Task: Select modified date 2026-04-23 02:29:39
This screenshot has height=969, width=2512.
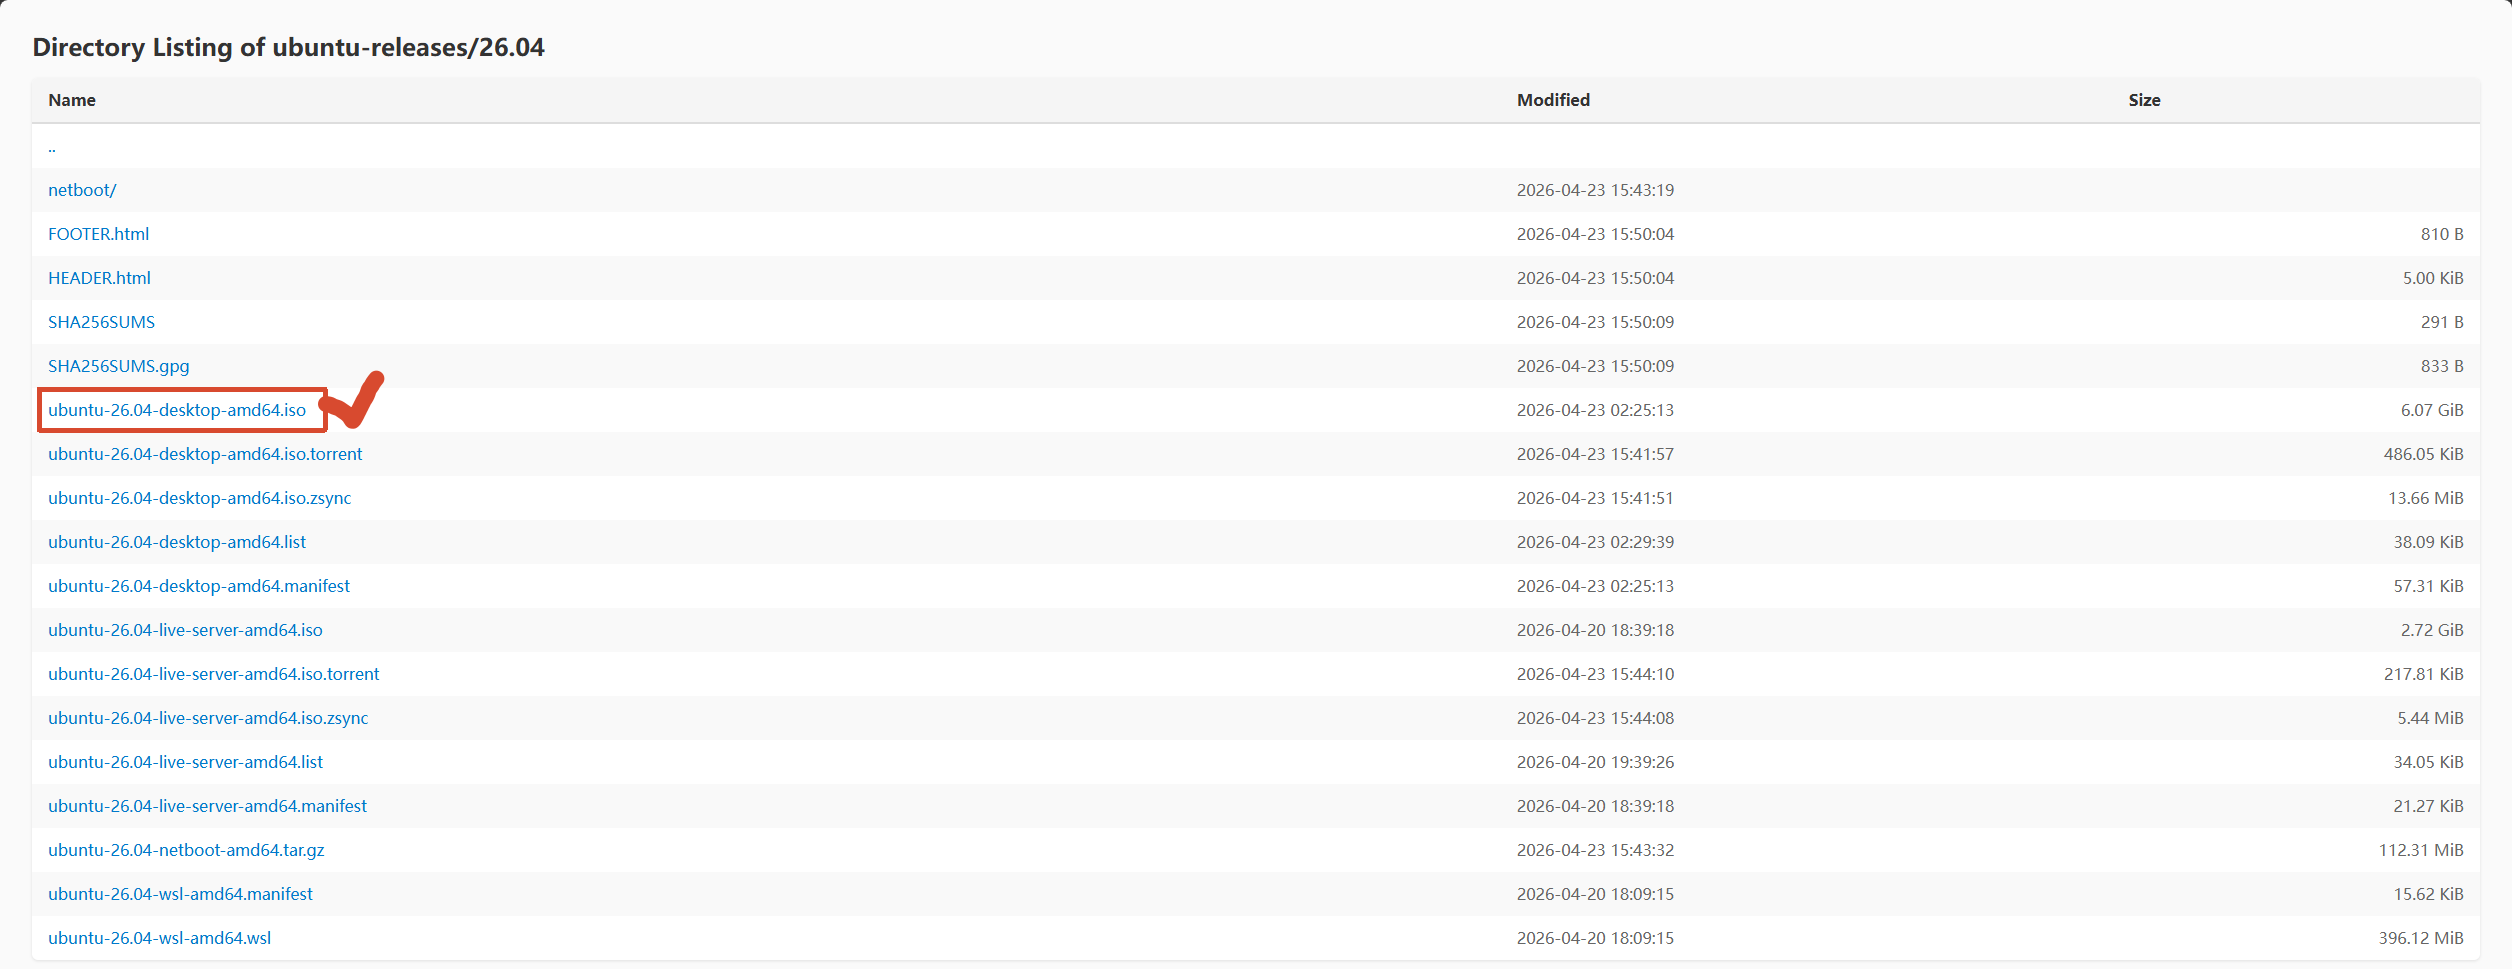Action: (x=1595, y=542)
